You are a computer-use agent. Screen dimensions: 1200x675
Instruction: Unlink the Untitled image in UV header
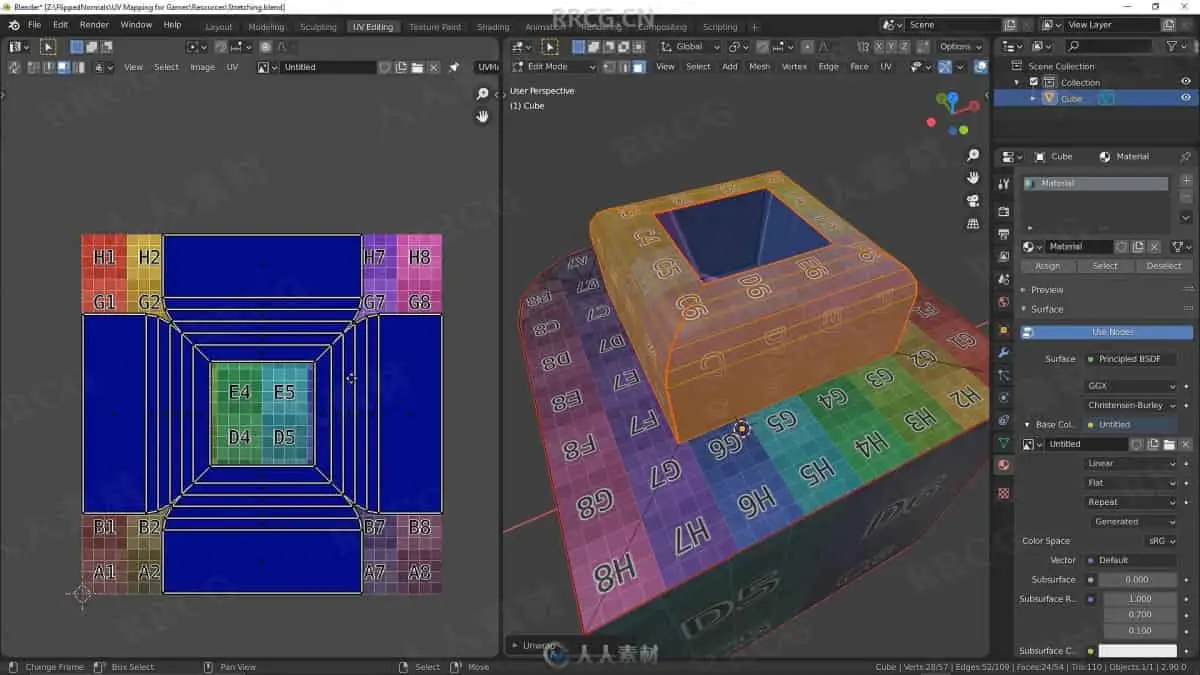pos(433,67)
